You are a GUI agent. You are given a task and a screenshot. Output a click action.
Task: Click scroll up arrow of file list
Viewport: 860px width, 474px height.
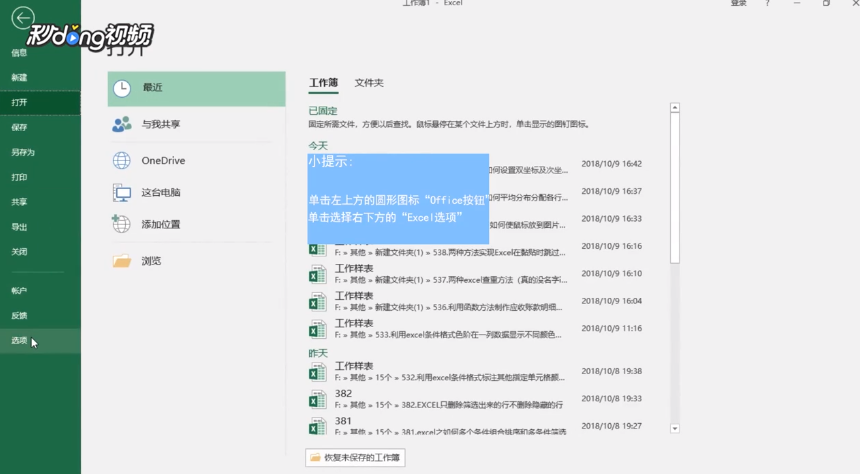(x=675, y=108)
